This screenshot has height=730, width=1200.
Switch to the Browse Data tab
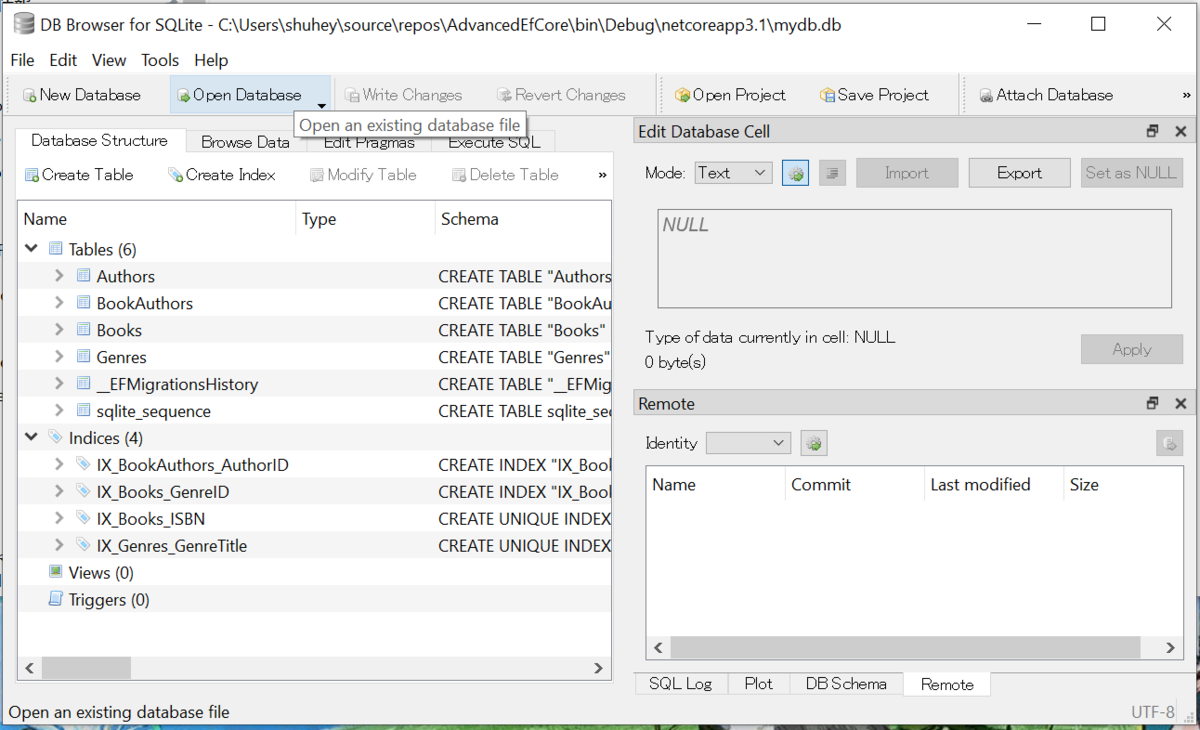pos(245,142)
